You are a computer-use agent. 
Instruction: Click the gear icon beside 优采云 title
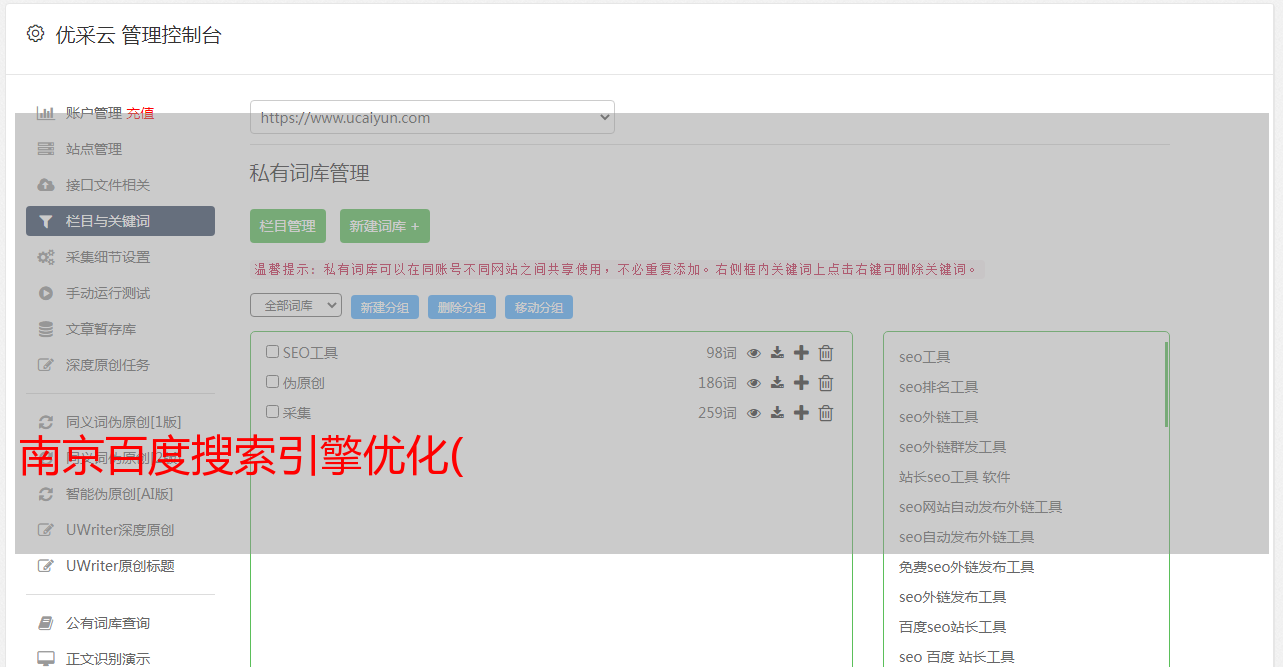36,34
